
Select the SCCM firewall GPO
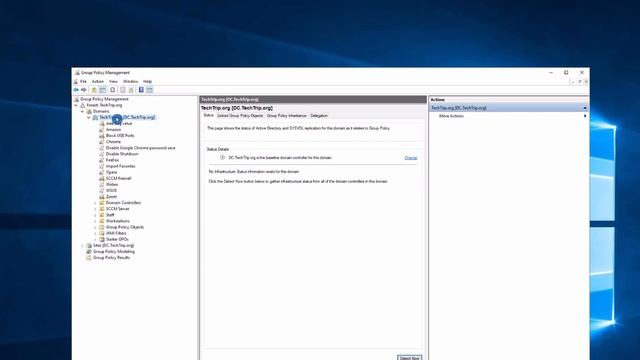click(119, 178)
